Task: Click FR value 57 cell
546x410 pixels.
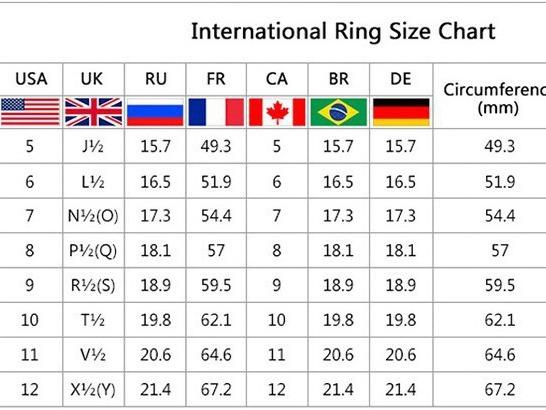Action: 216,250
